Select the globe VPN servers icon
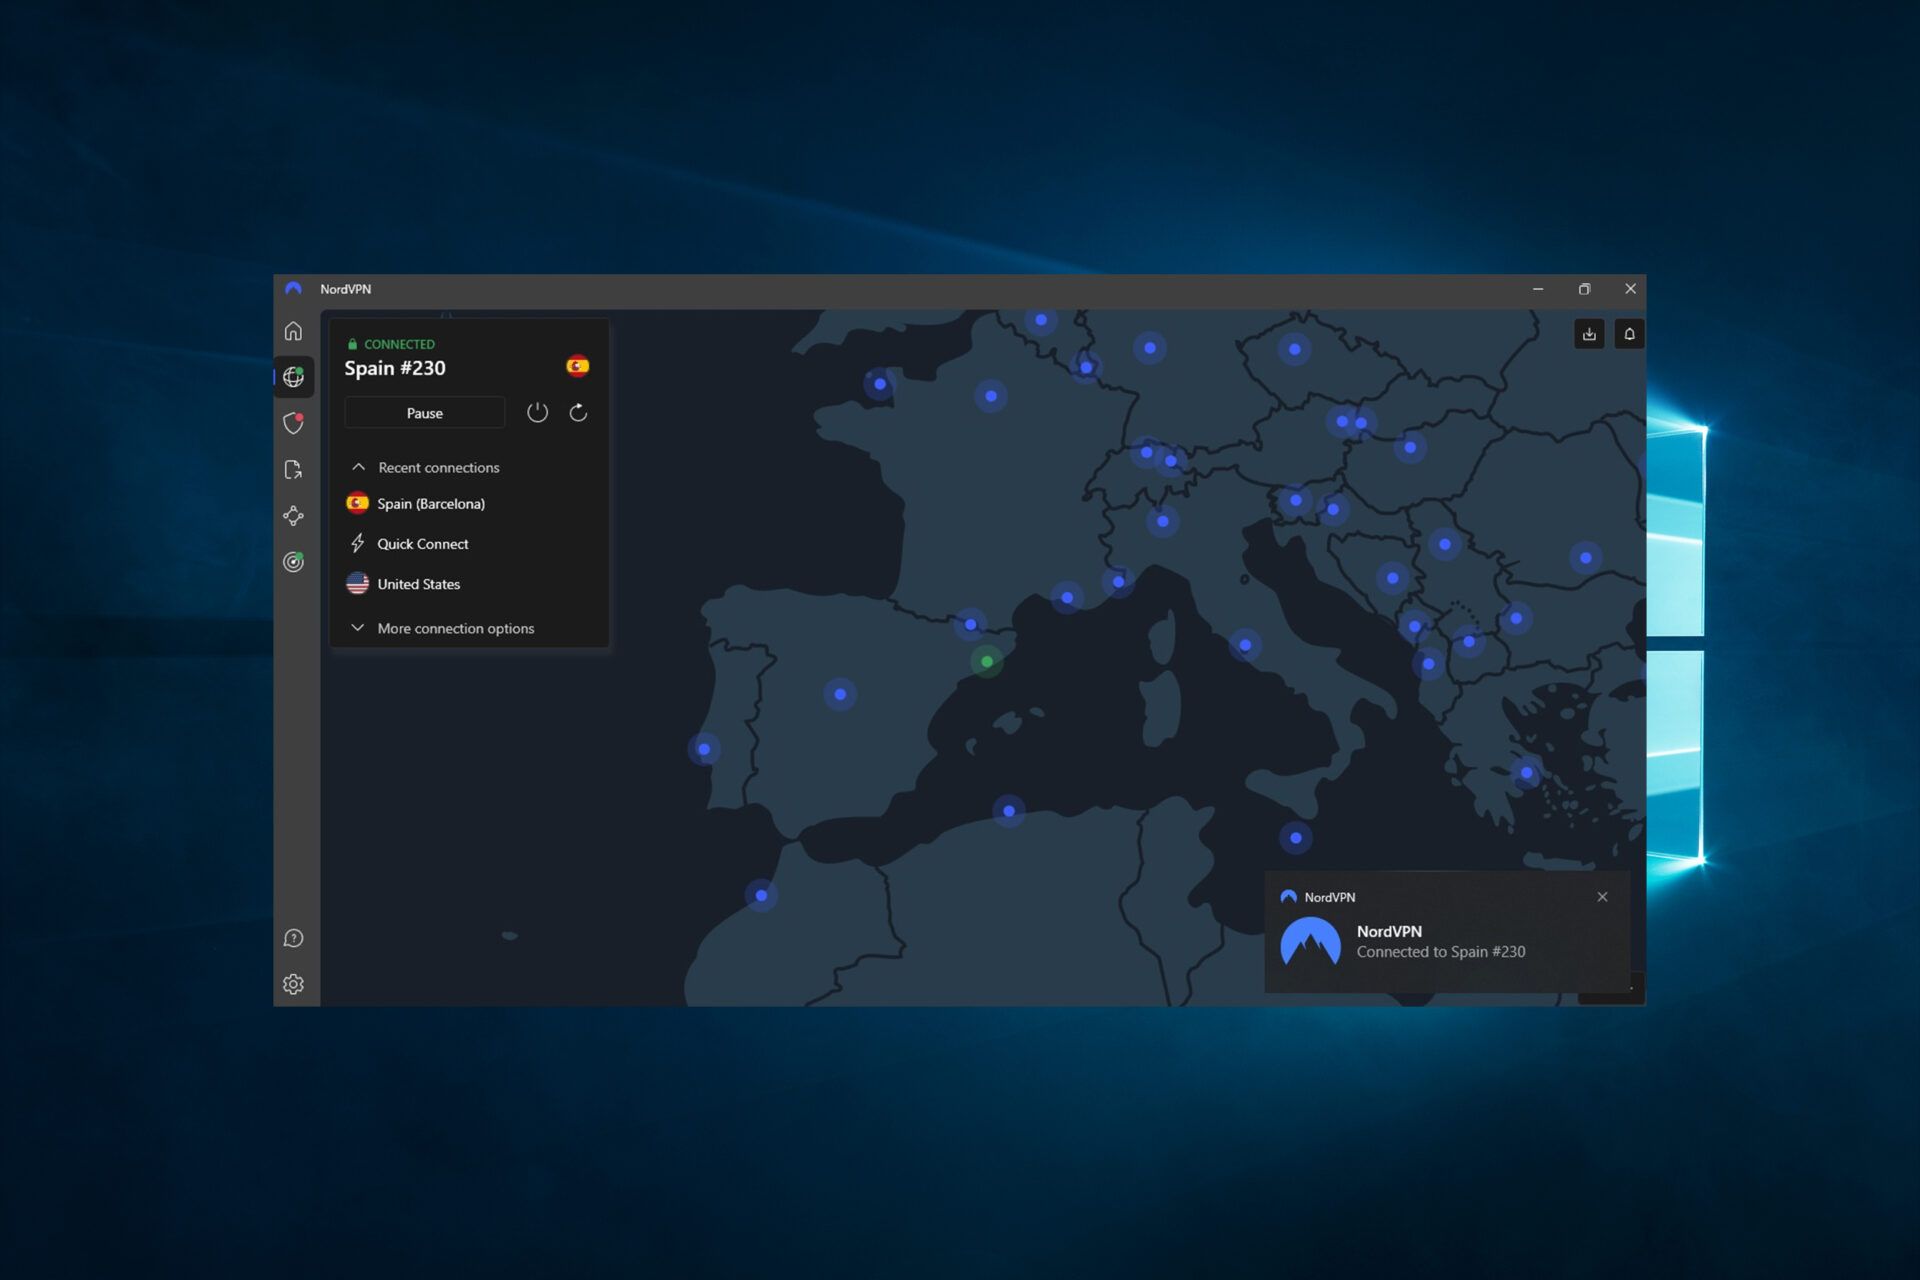 (x=293, y=377)
